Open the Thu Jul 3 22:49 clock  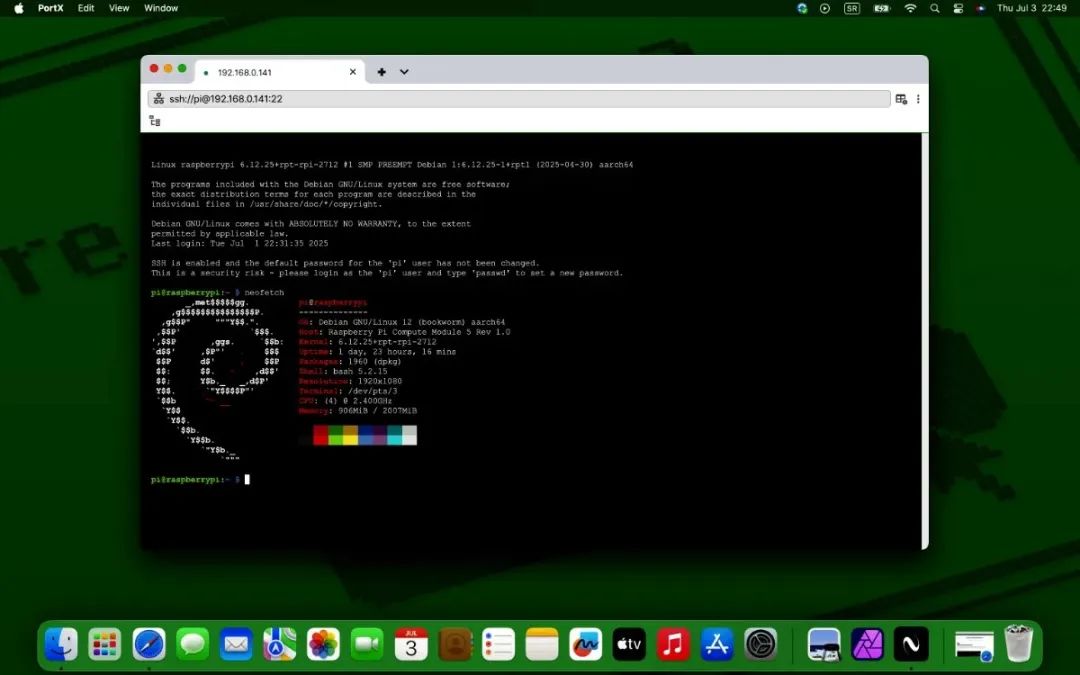[1032, 8]
